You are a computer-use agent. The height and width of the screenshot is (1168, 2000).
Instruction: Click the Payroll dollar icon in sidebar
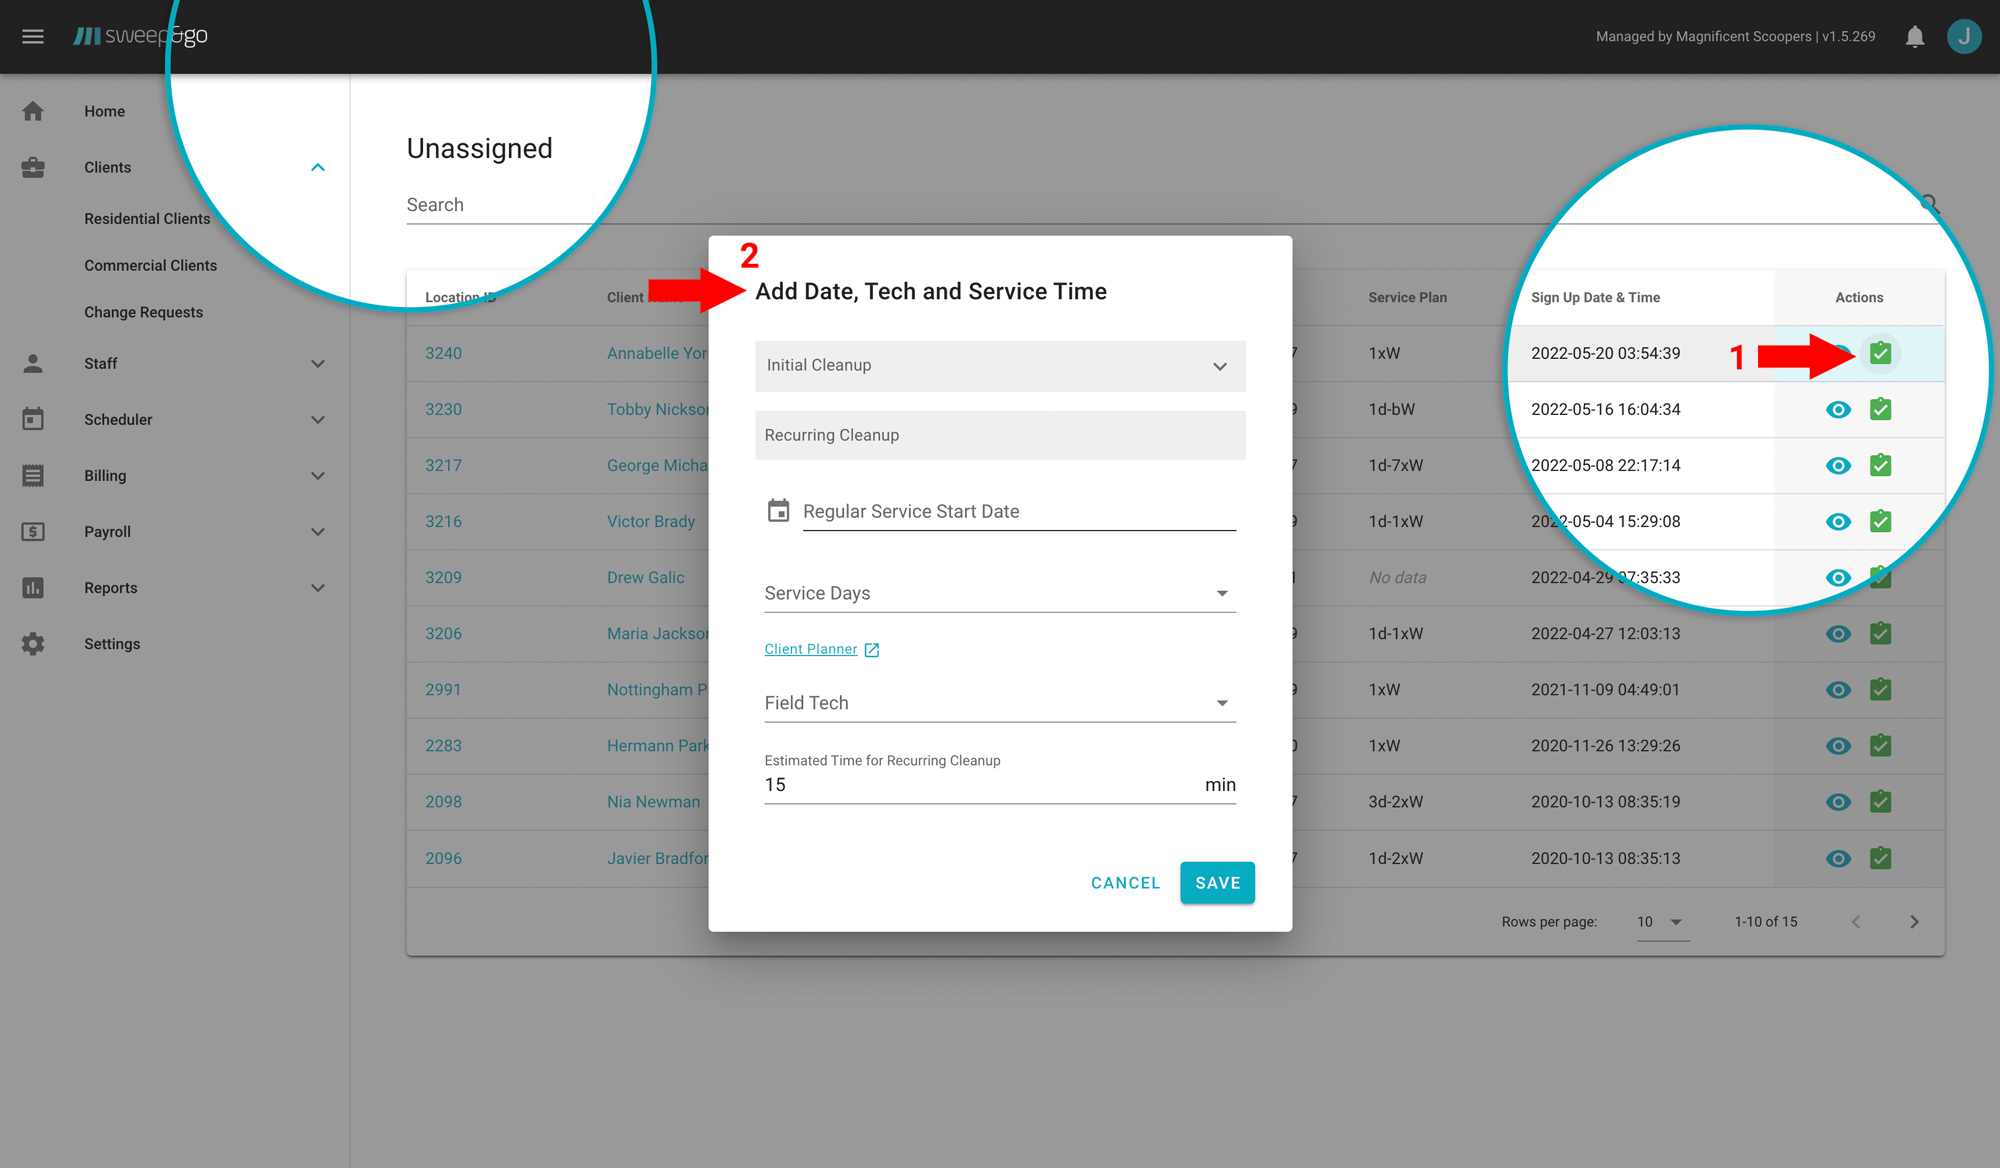point(33,531)
